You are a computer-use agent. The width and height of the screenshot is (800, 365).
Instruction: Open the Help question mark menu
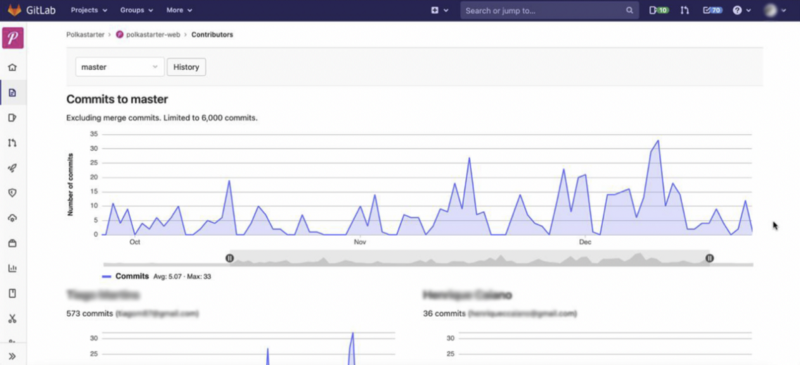(x=742, y=10)
